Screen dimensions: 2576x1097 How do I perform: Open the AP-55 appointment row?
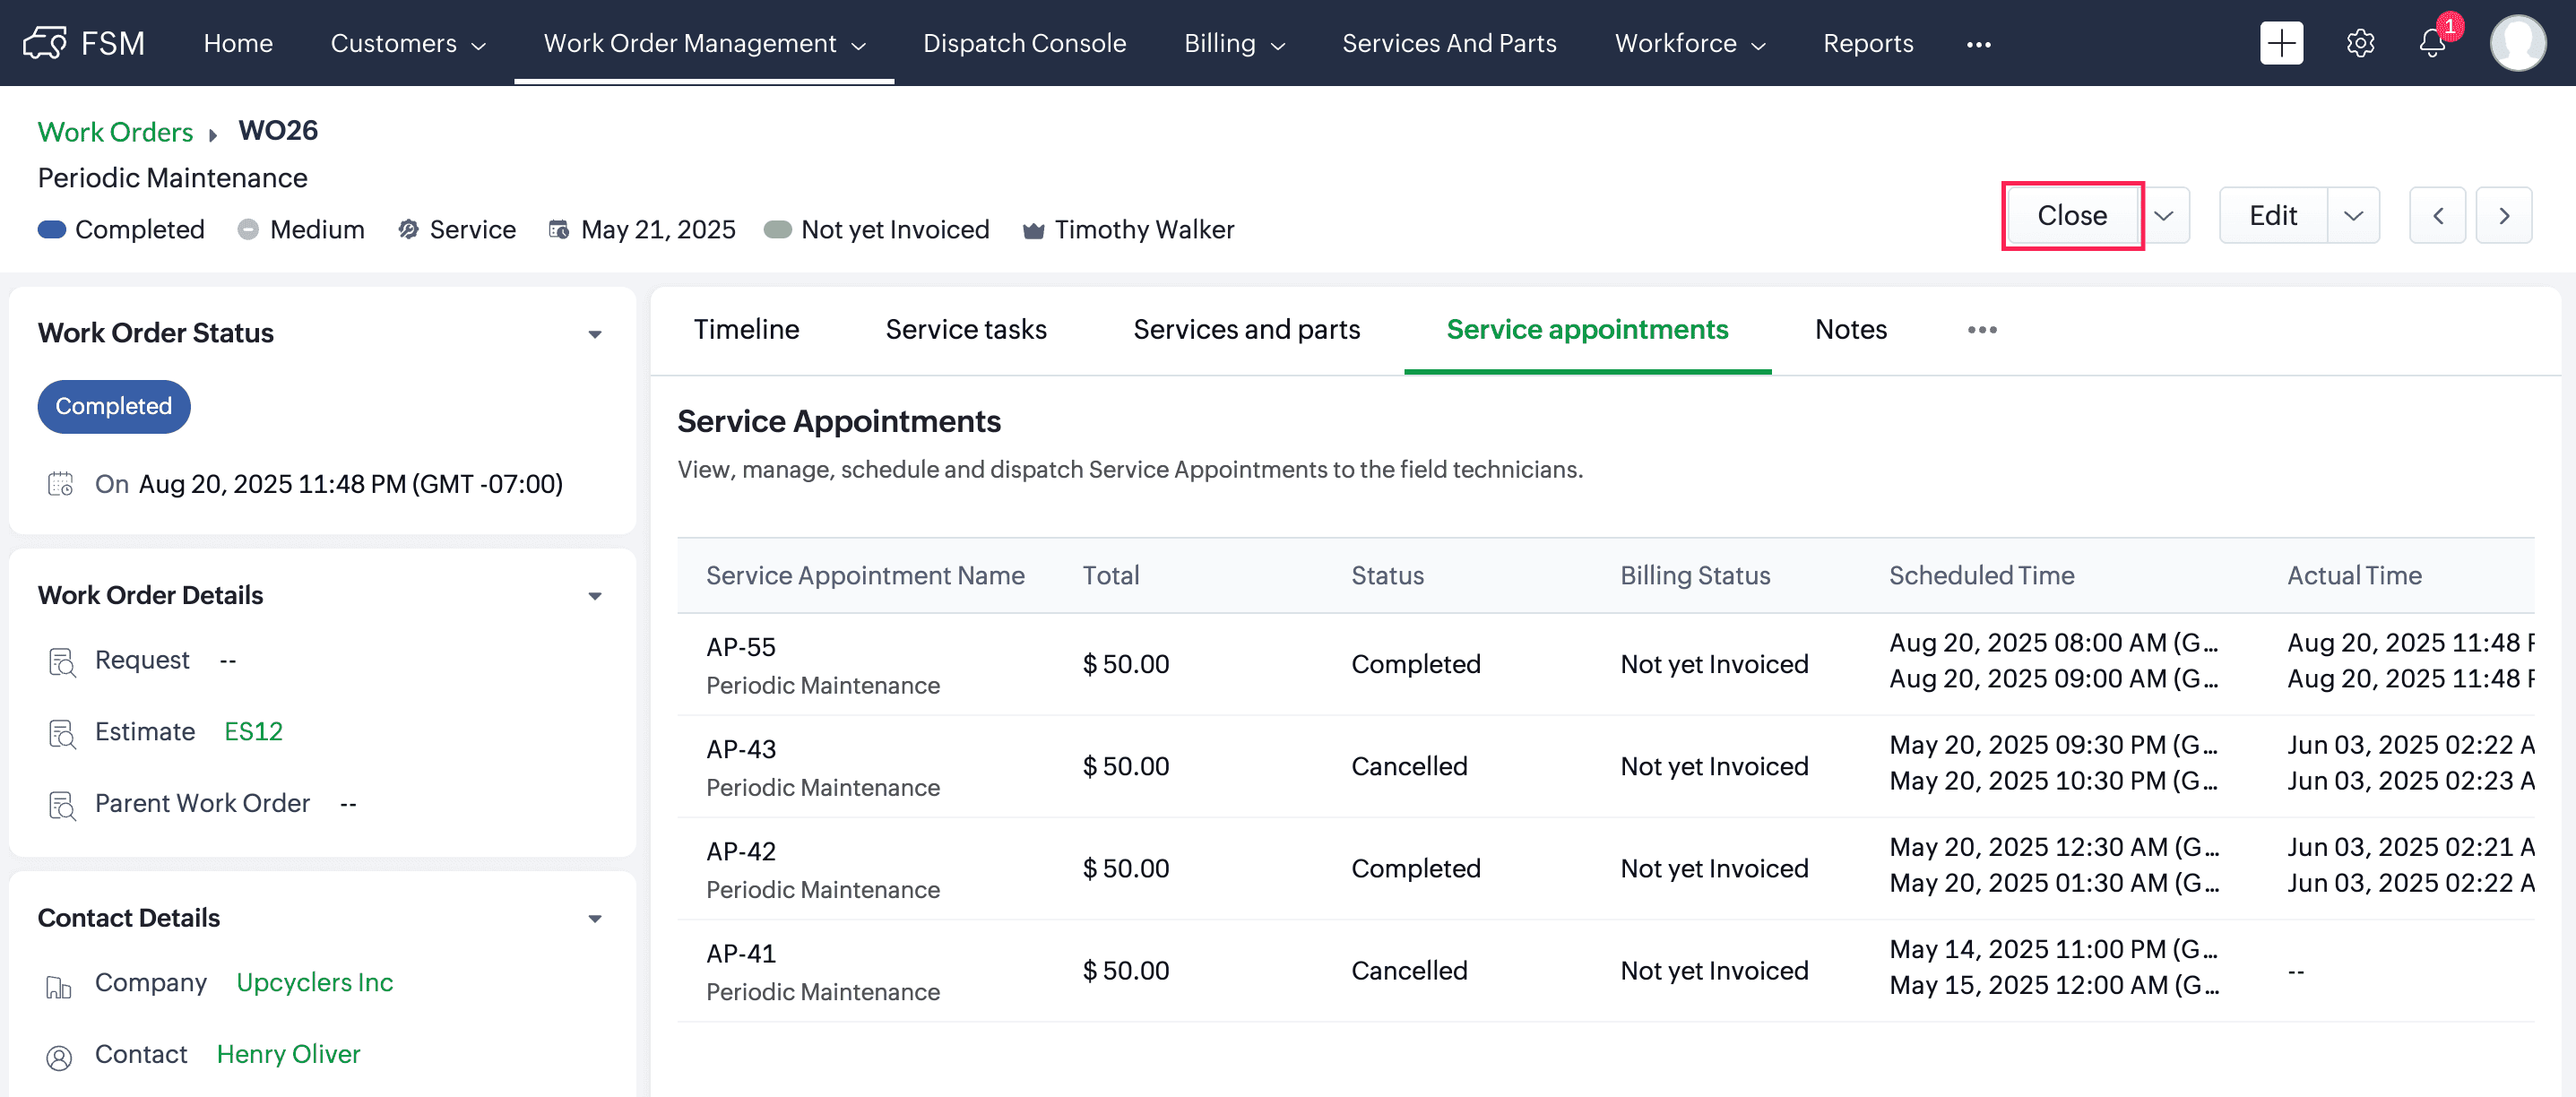(741, 647)
